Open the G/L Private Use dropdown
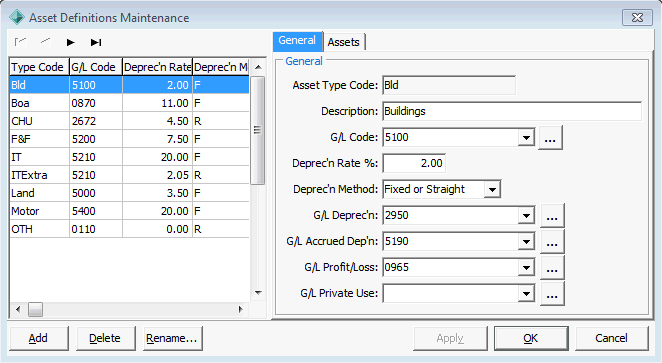The height and width of the screenshot is (363, 662). [x=526, y=294]
